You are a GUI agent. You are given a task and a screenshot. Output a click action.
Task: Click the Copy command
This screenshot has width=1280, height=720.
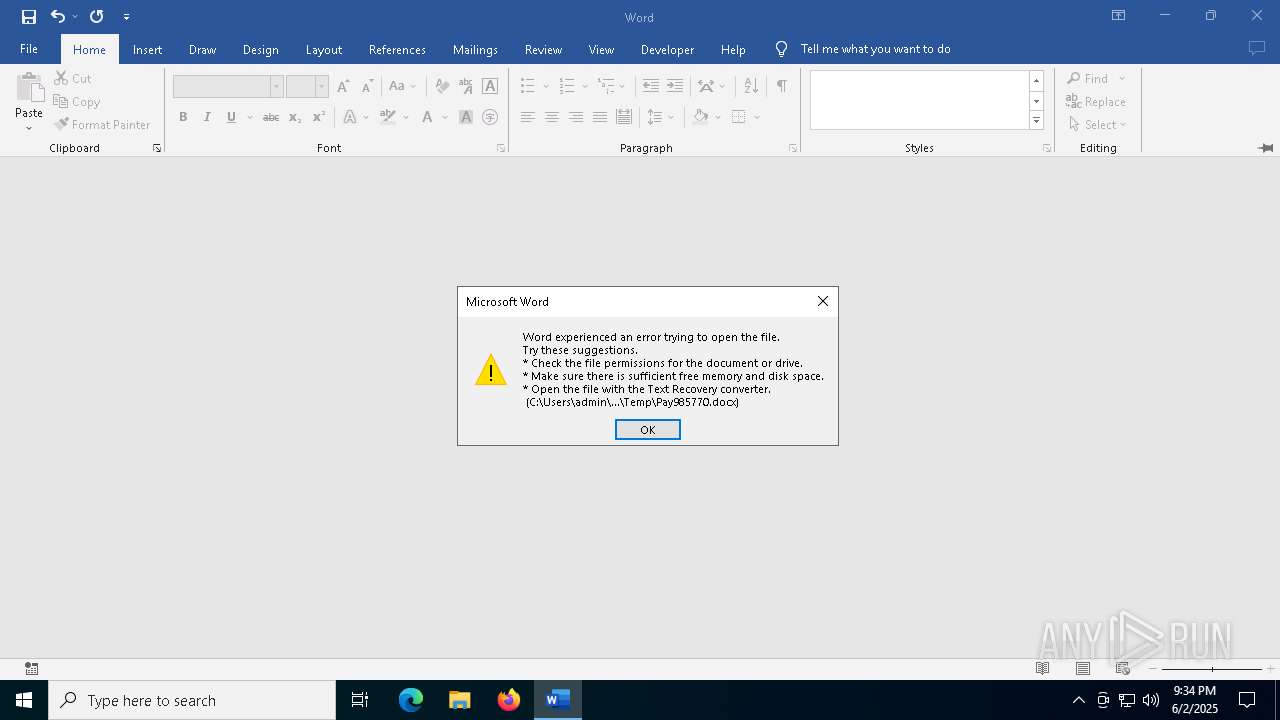(x=77, y=101)
